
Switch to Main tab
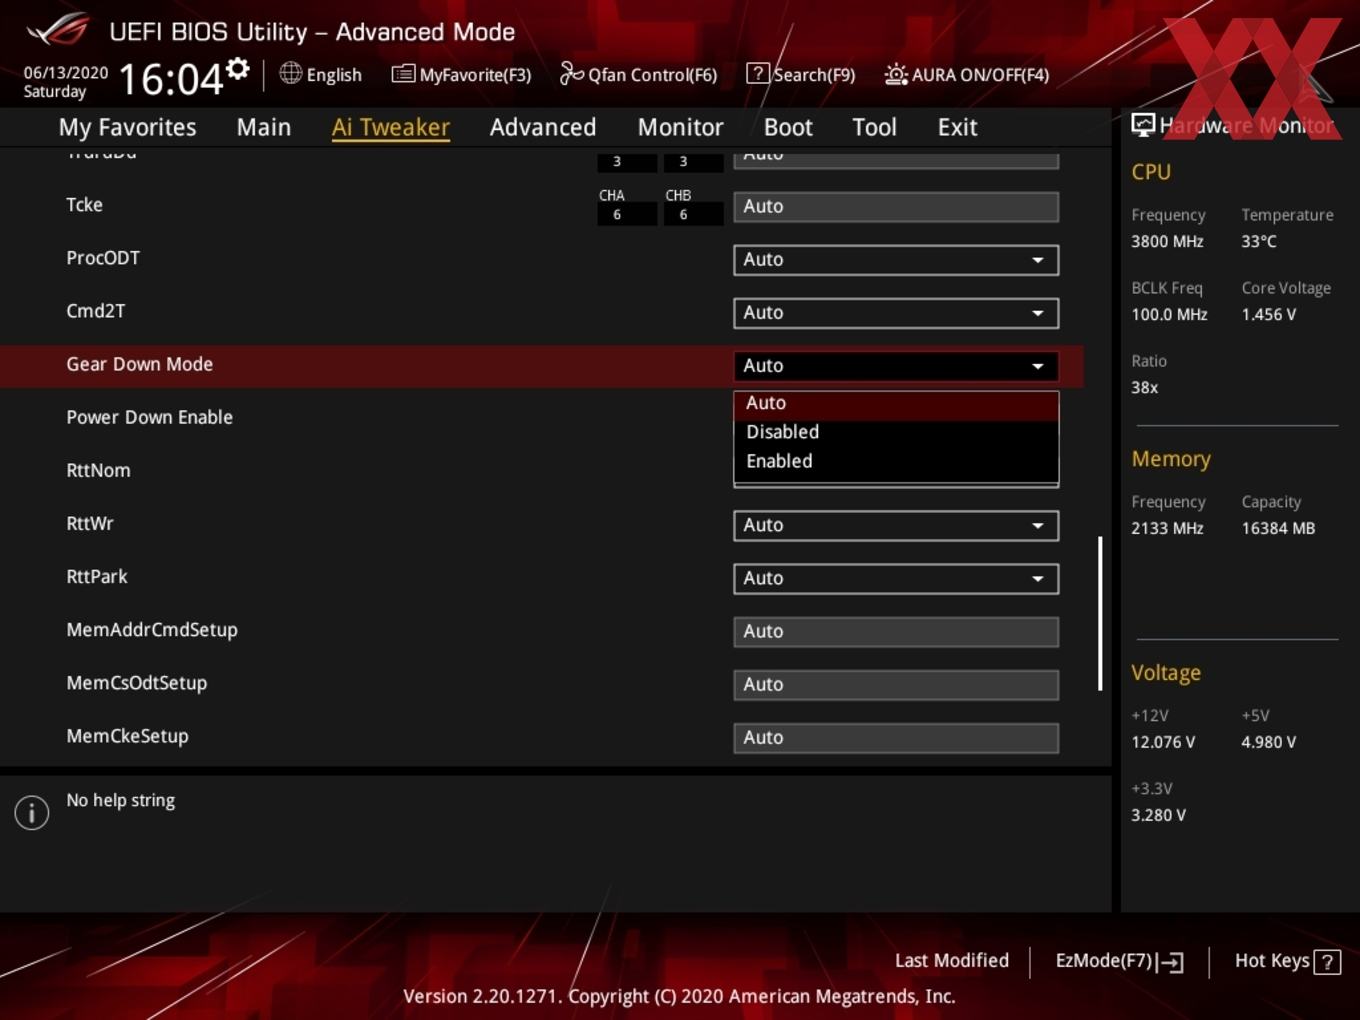(x=264, y=127)
